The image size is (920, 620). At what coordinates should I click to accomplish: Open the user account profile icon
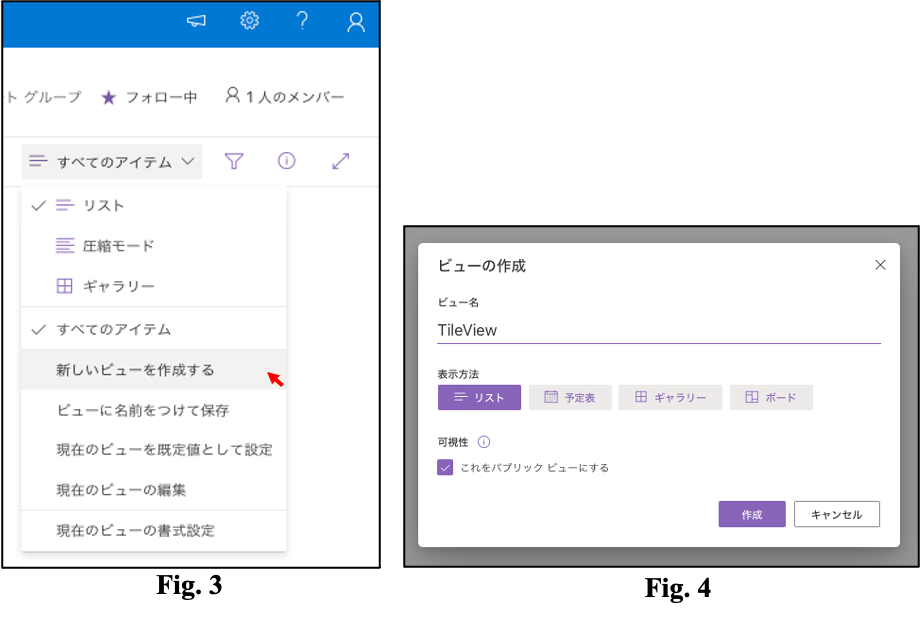tap(356, 22)
